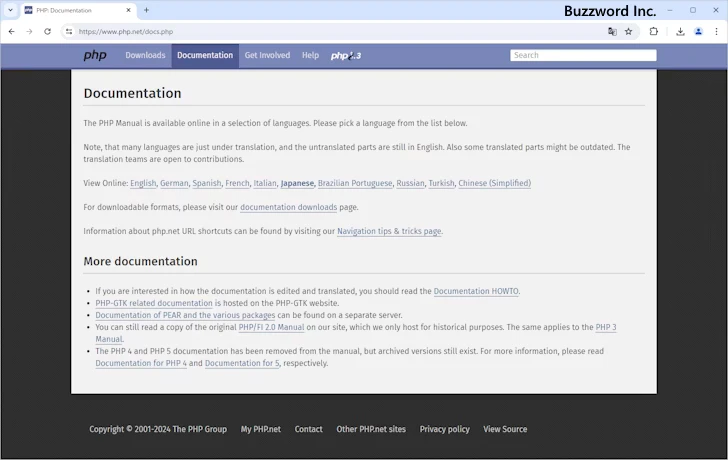Open the Italian manual link
728x460 pixels.
[x=265, y=183]
